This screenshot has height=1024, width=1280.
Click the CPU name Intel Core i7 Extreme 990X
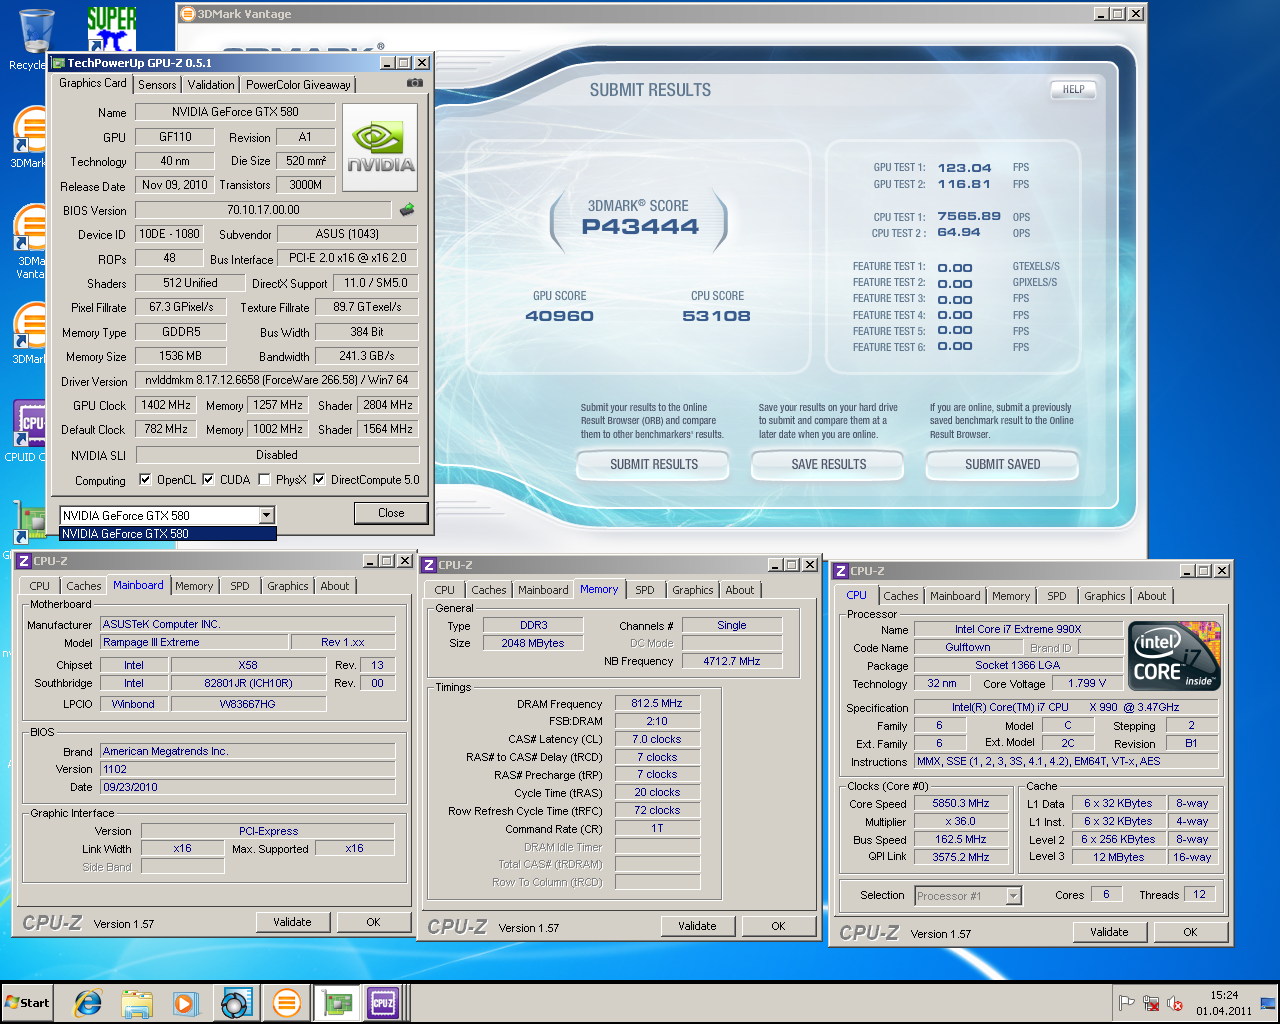[x=1018, y=629]
